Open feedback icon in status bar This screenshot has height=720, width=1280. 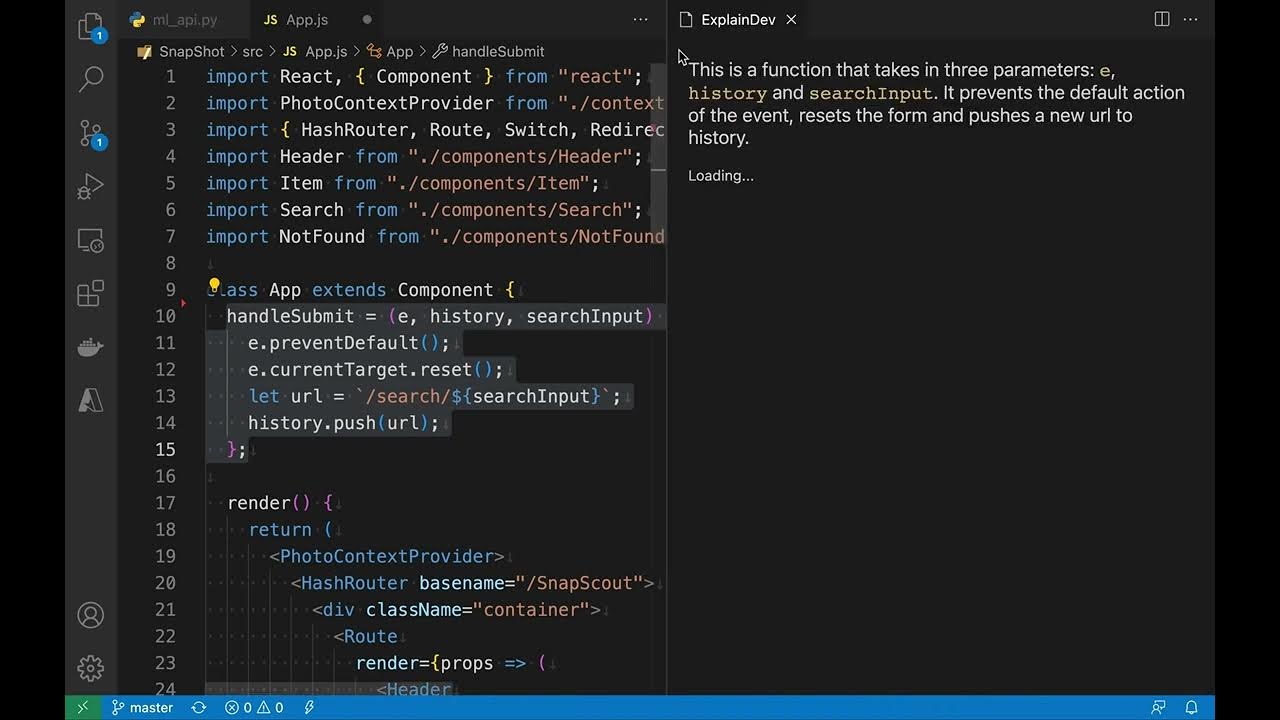pos(1158,707)
